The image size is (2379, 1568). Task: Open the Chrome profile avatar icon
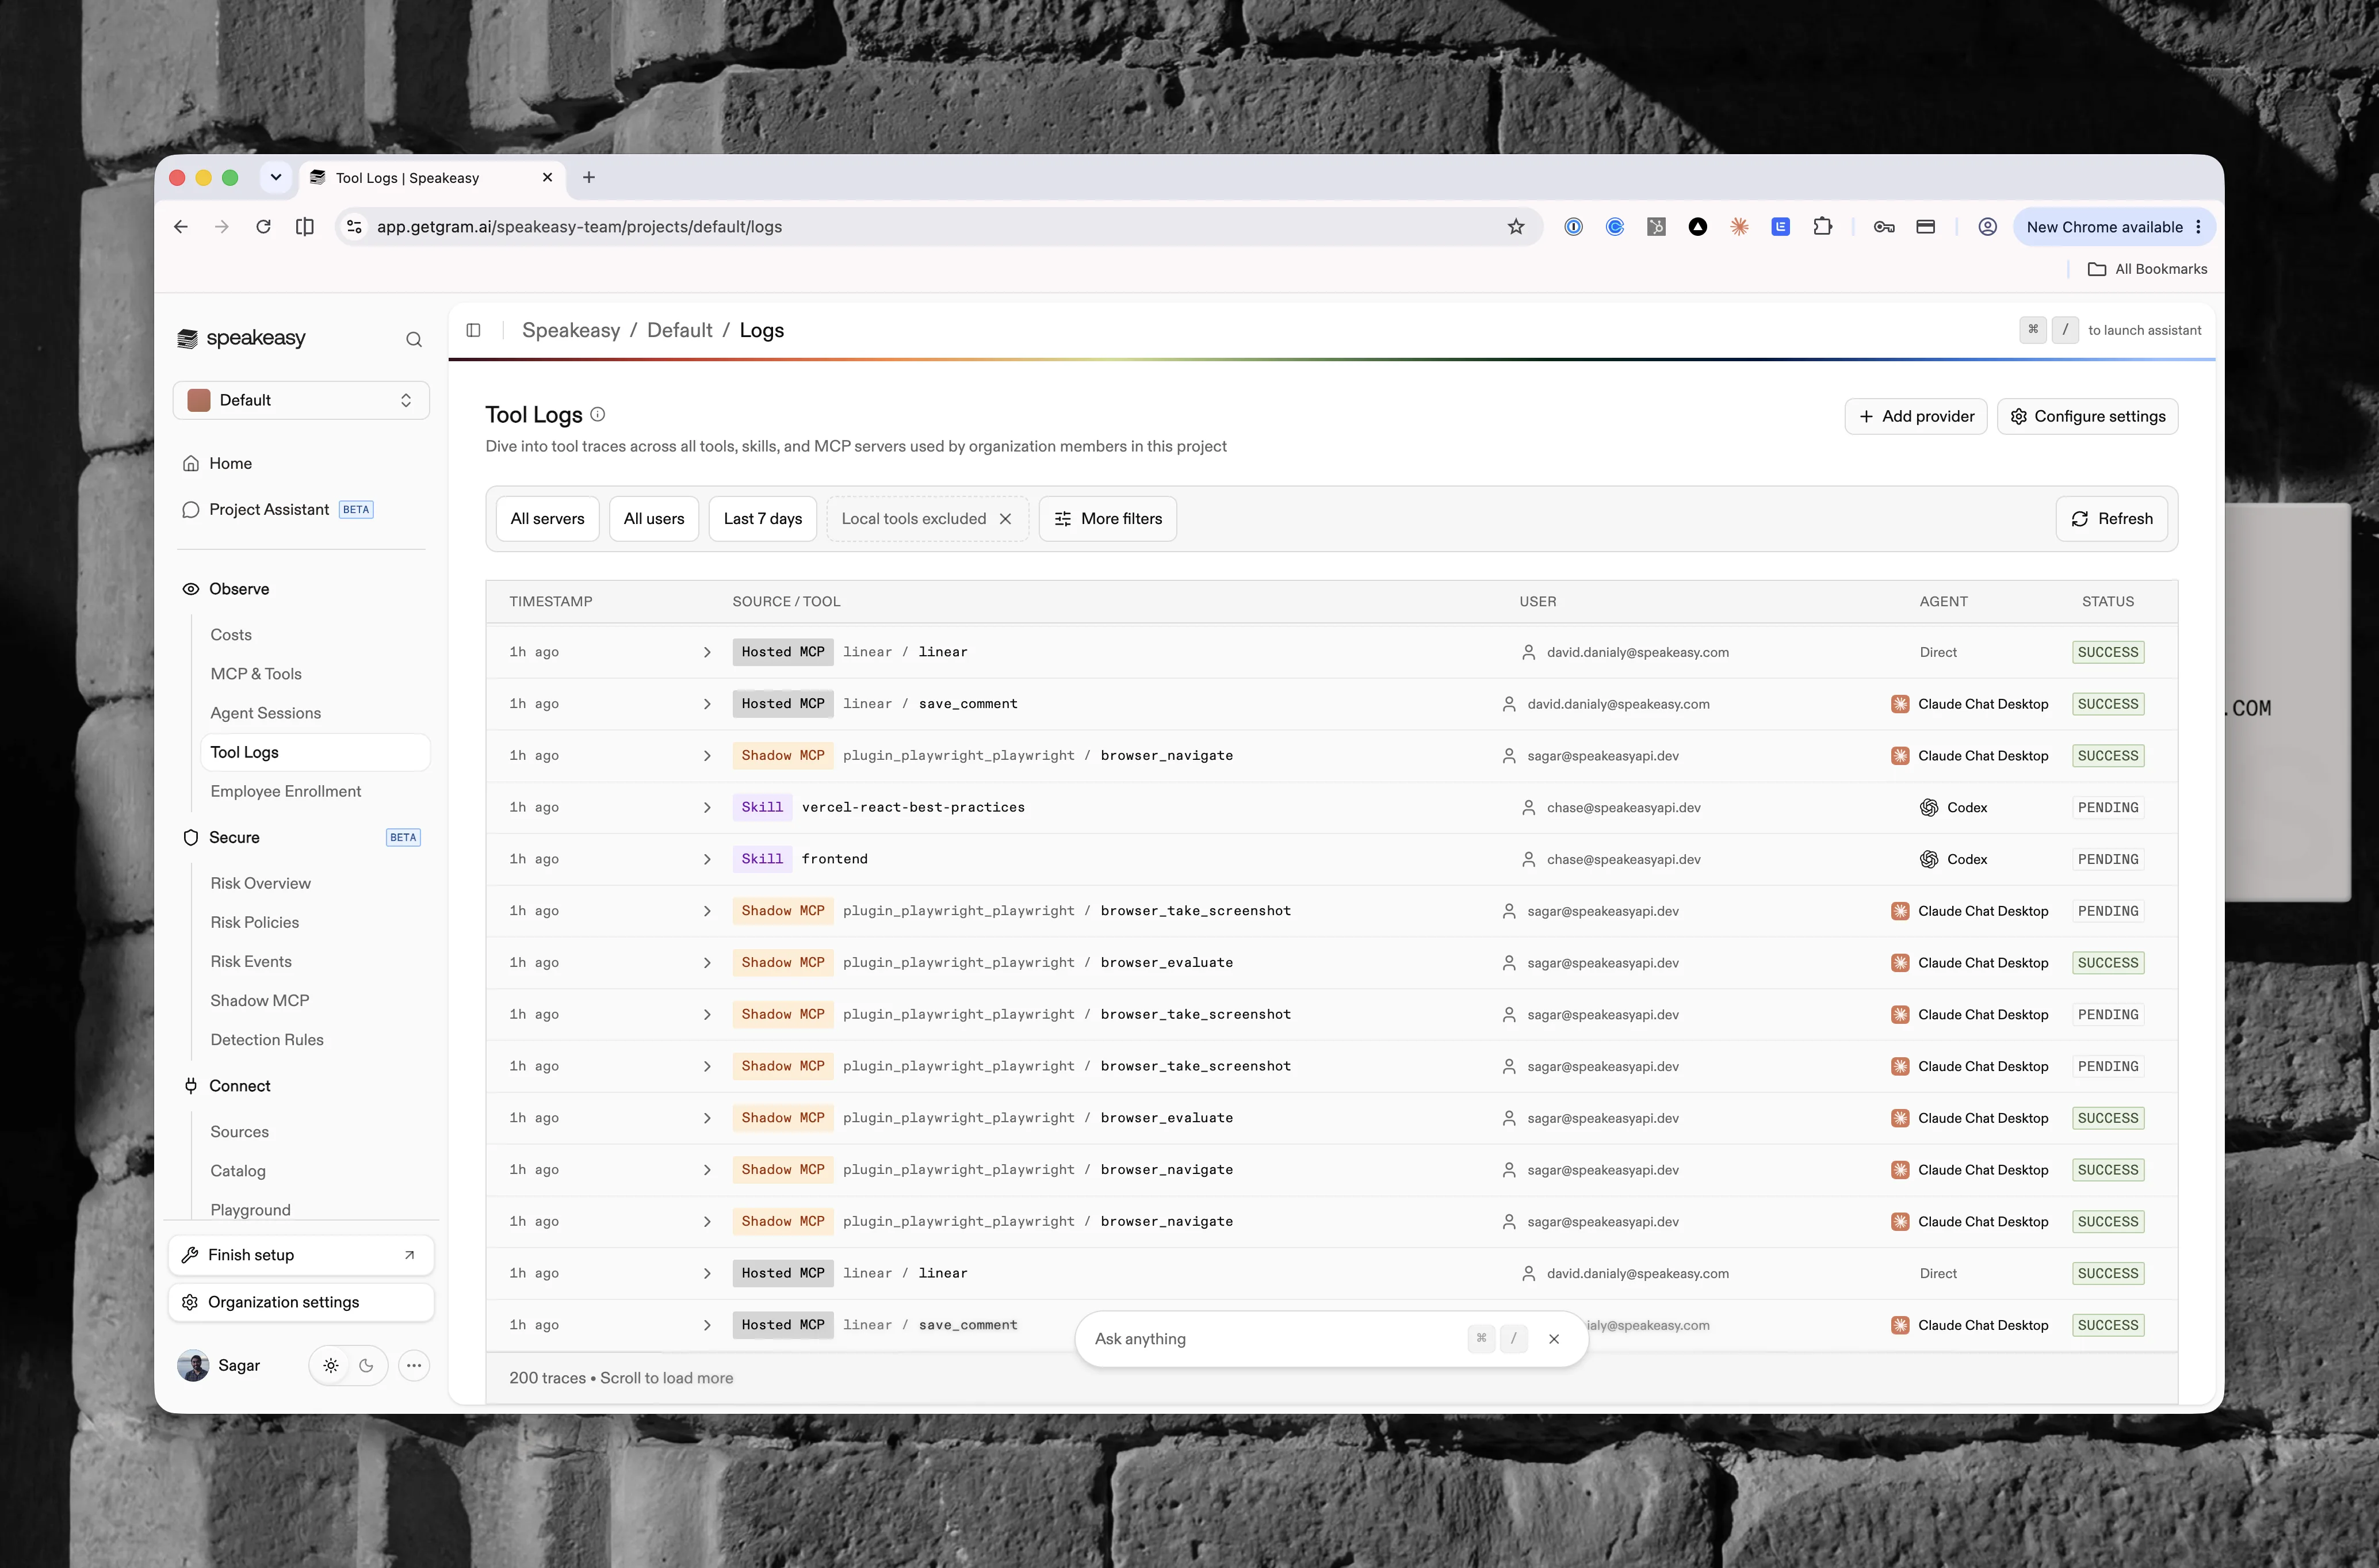tap(1987, 227)
